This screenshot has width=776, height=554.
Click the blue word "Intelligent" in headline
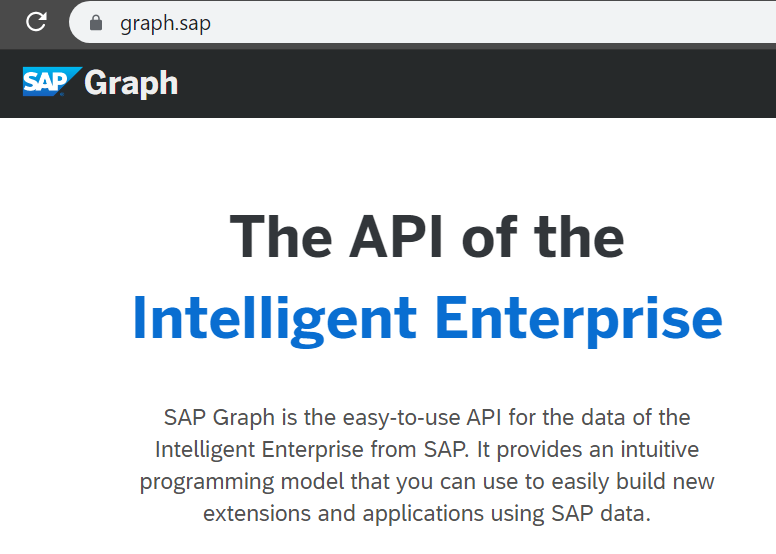[274, 317]
